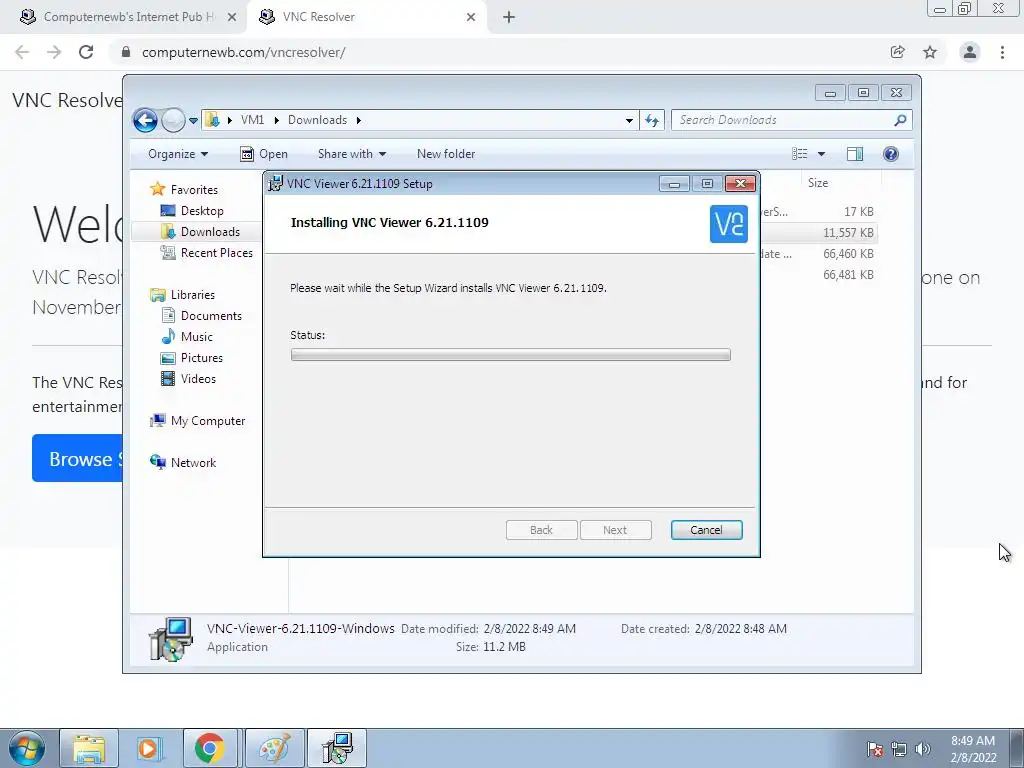The image size is (1024, 768).
Task: Click the share page icon in Chrome
Action: click(898, 52)
